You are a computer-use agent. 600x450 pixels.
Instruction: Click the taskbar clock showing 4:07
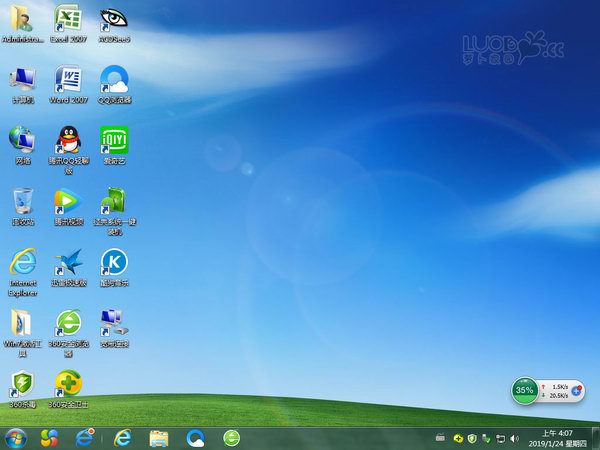click(x=558, y=439)
